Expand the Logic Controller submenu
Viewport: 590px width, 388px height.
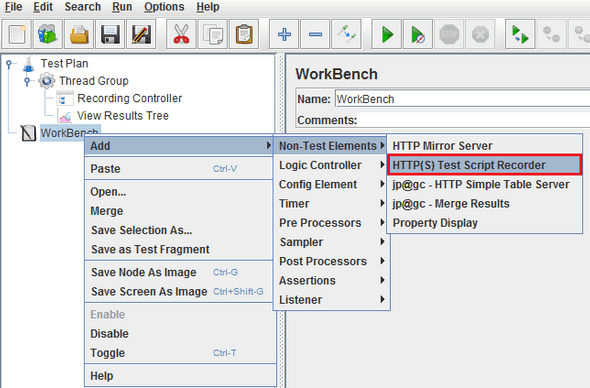(x=331, y=165)
